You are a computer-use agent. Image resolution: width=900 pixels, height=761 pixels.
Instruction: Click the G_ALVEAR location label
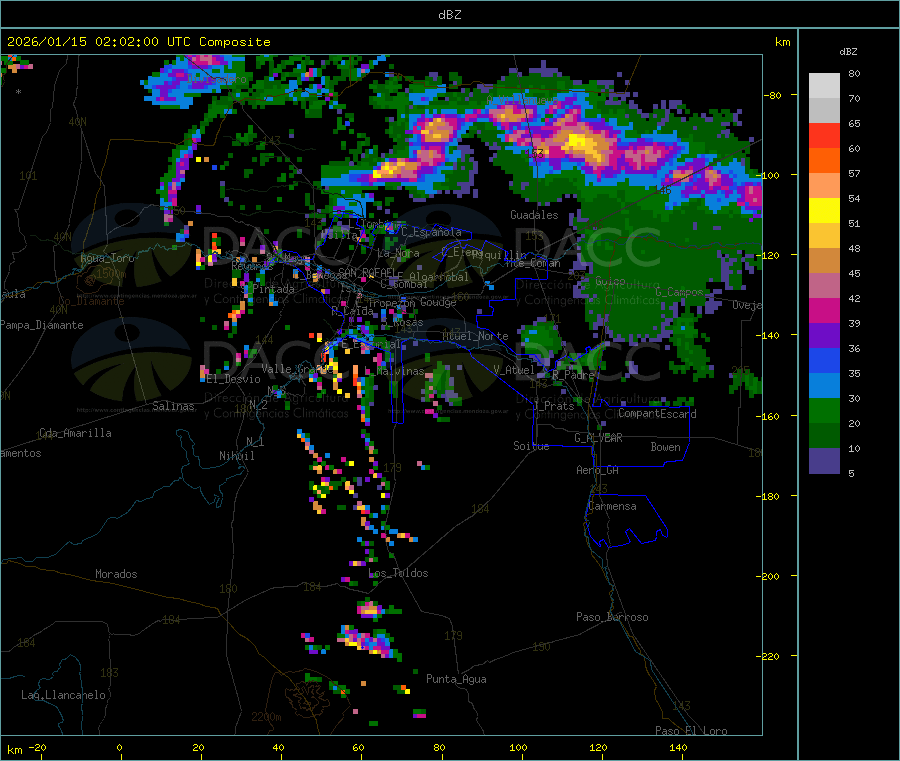598,438
